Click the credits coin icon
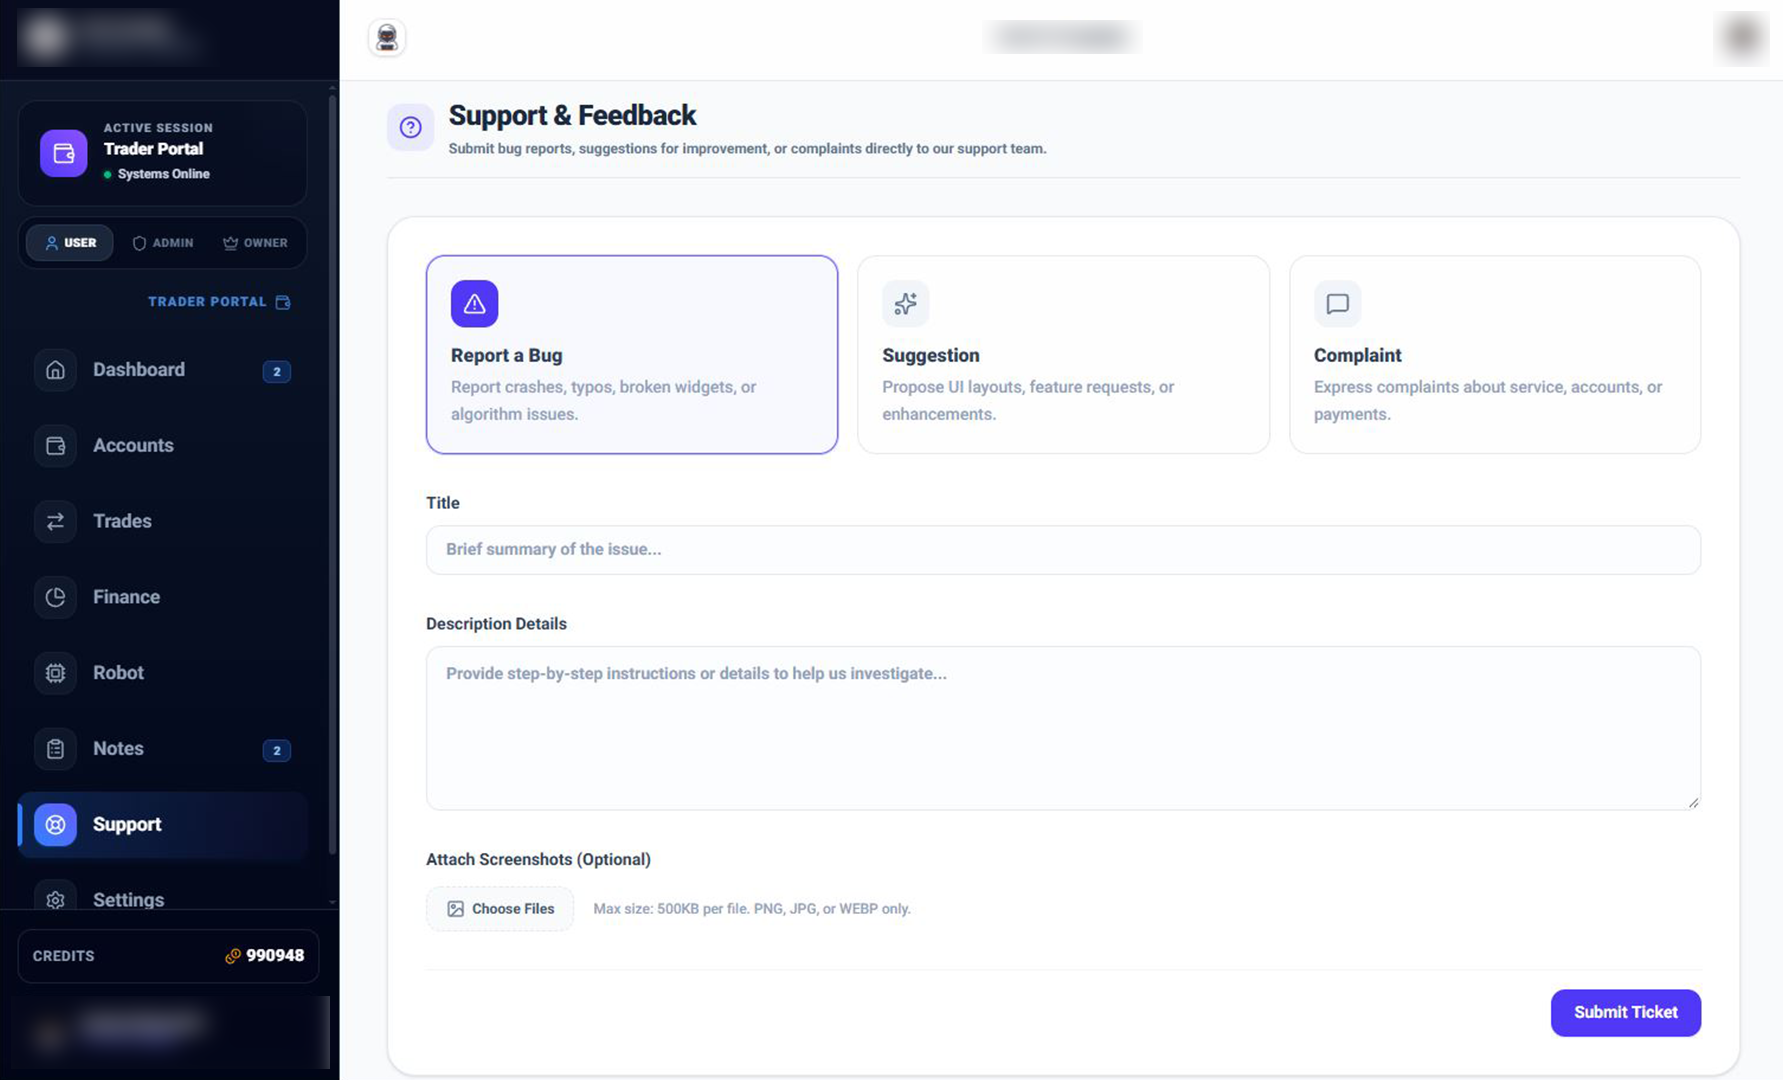 tap(233, 956)
